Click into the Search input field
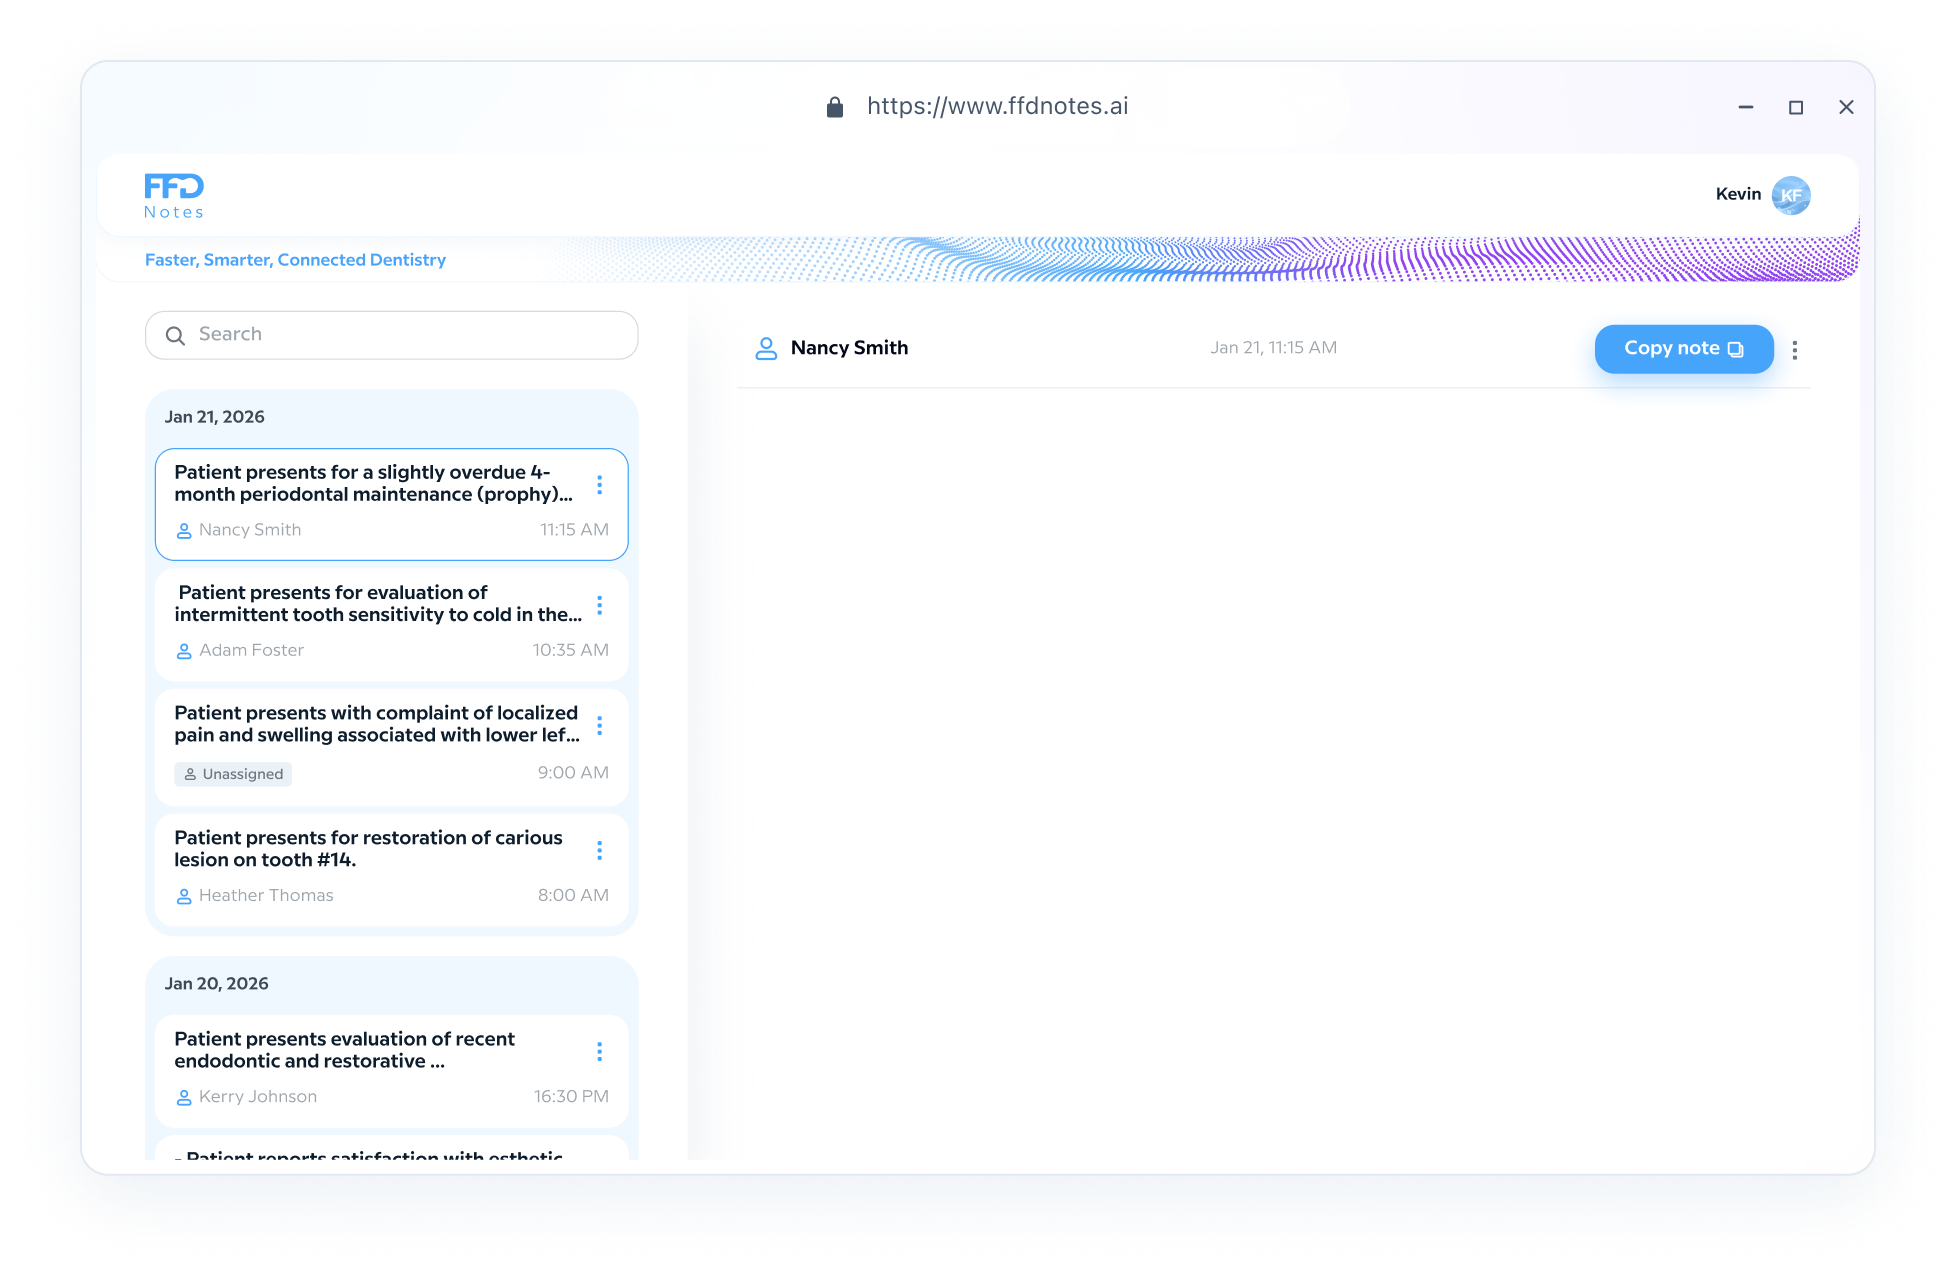The image size is (1956, 1276). (410, 335)
